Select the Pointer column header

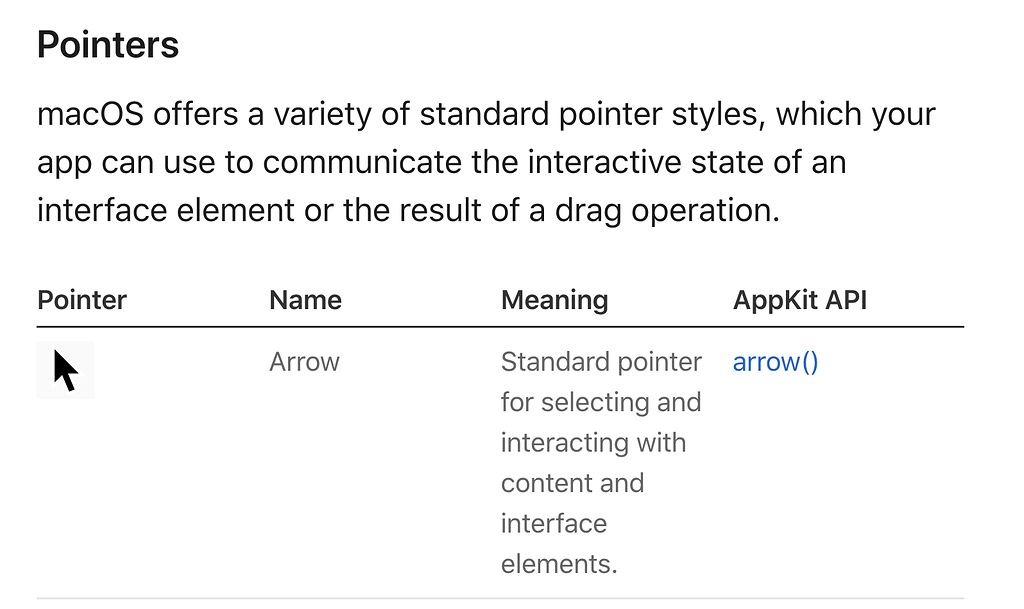(82, 300)
